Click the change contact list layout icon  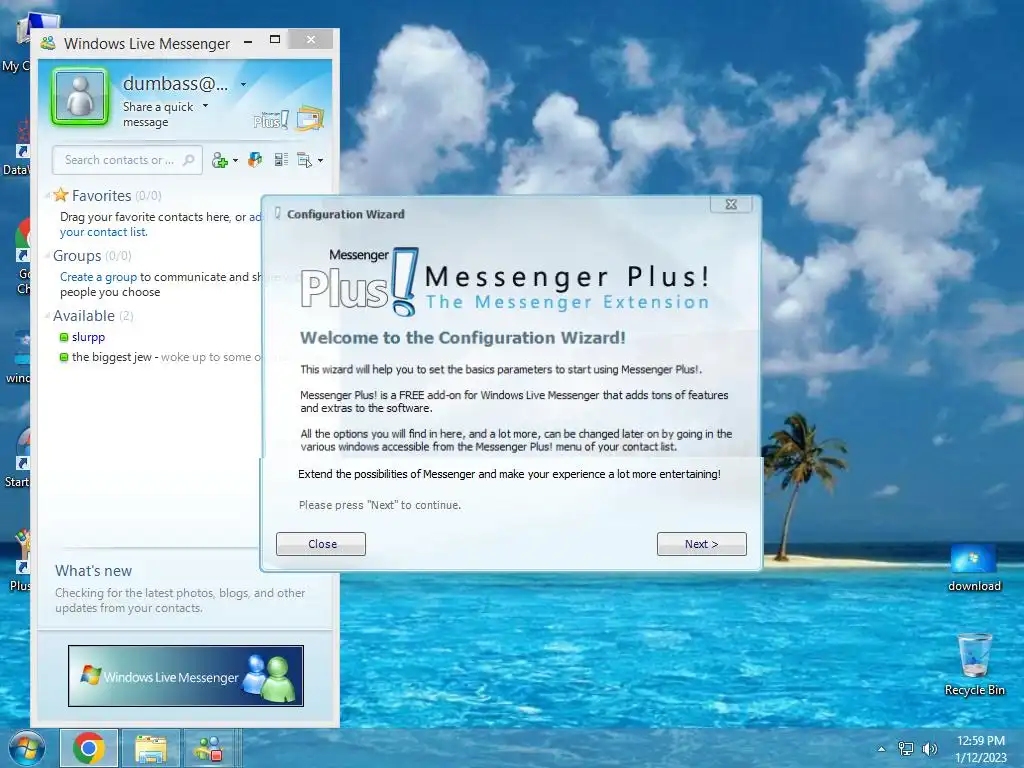[281, 159]
